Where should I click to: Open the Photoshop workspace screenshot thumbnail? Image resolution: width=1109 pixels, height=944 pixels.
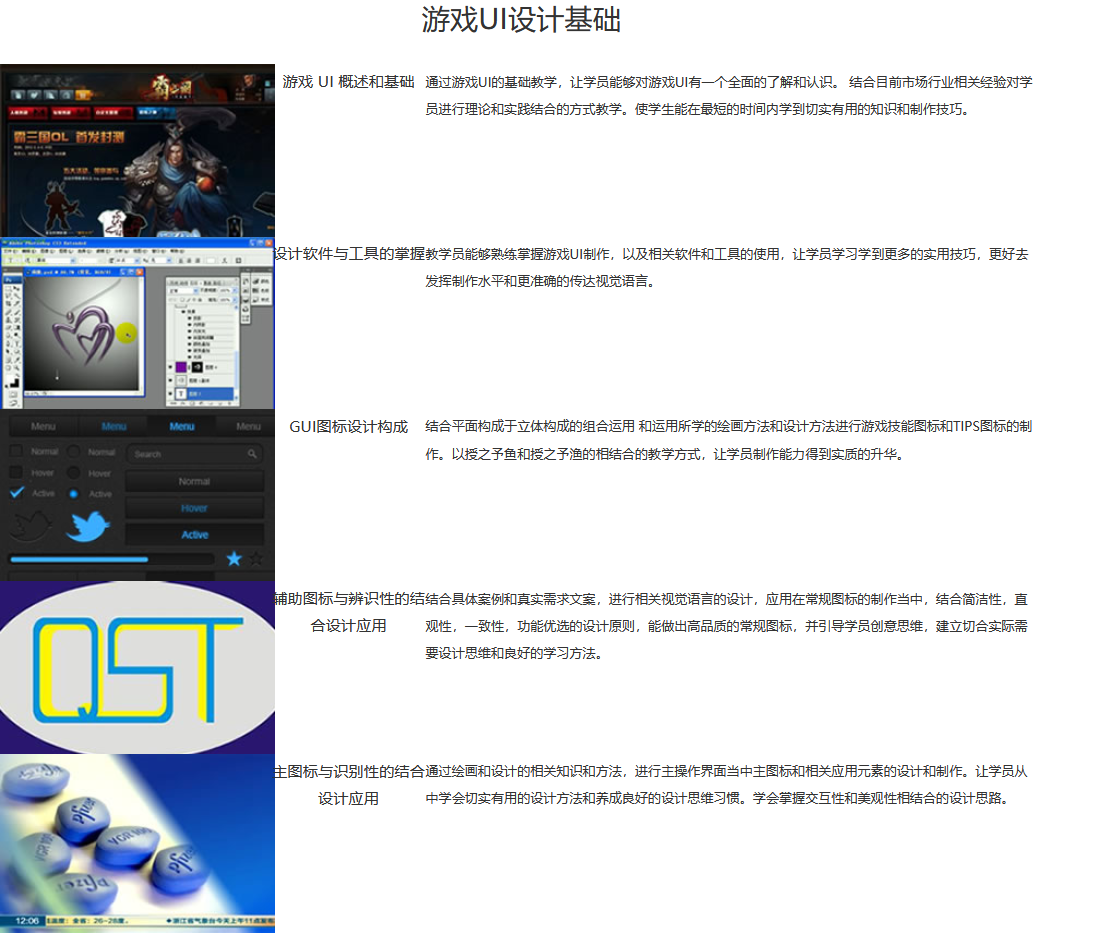point(137,323)
